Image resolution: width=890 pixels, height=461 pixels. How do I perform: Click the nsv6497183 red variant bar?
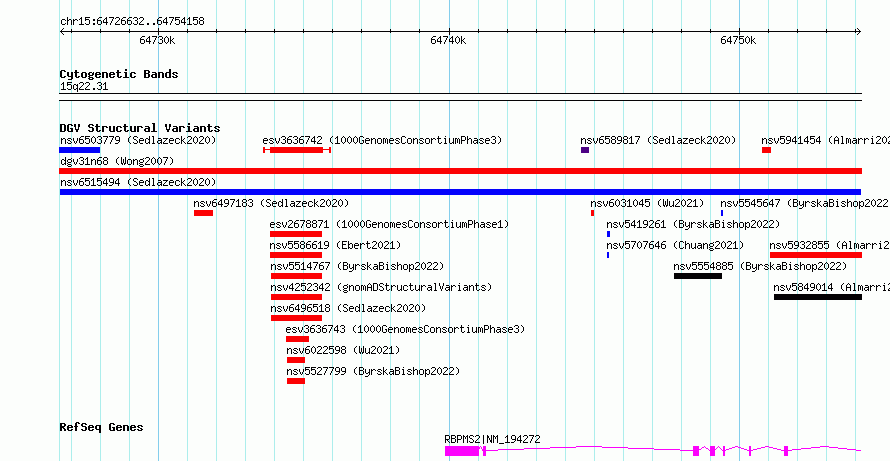coord(203,213)
